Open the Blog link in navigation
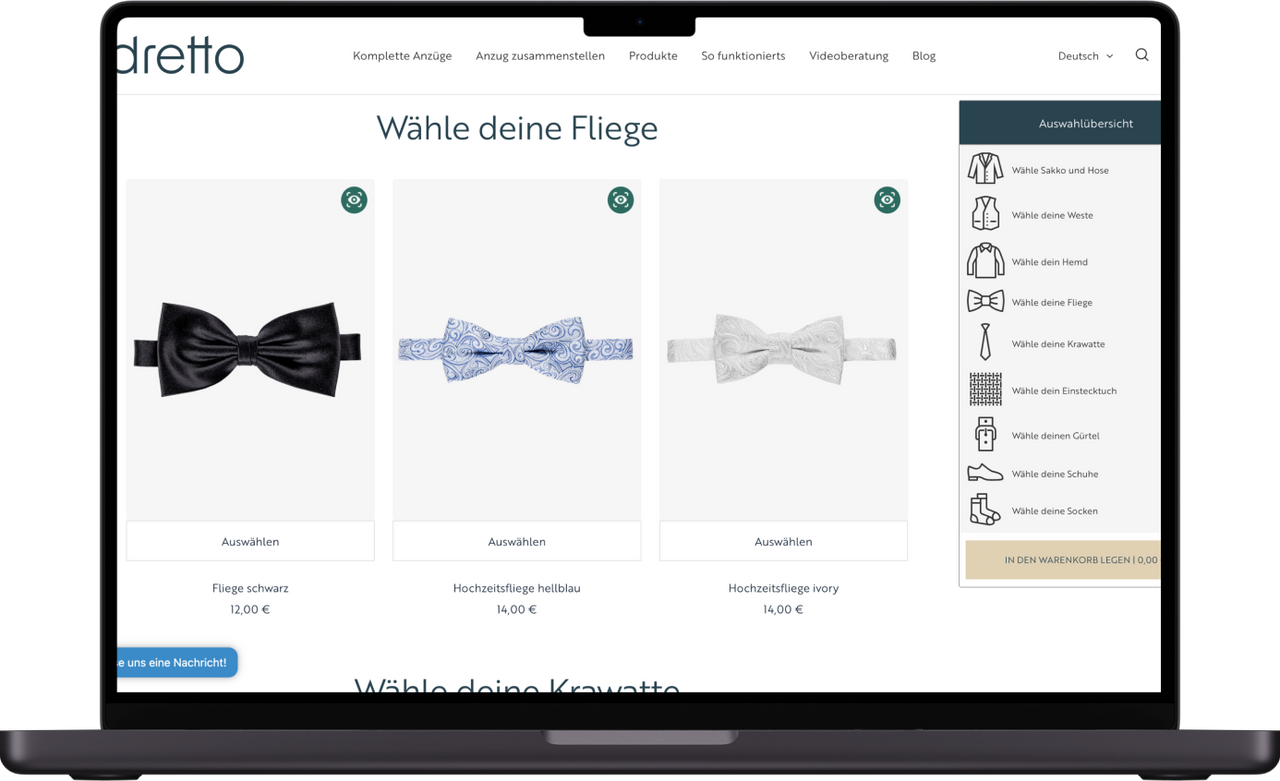Screen dimensions: 1280x781 click(924, 56)
